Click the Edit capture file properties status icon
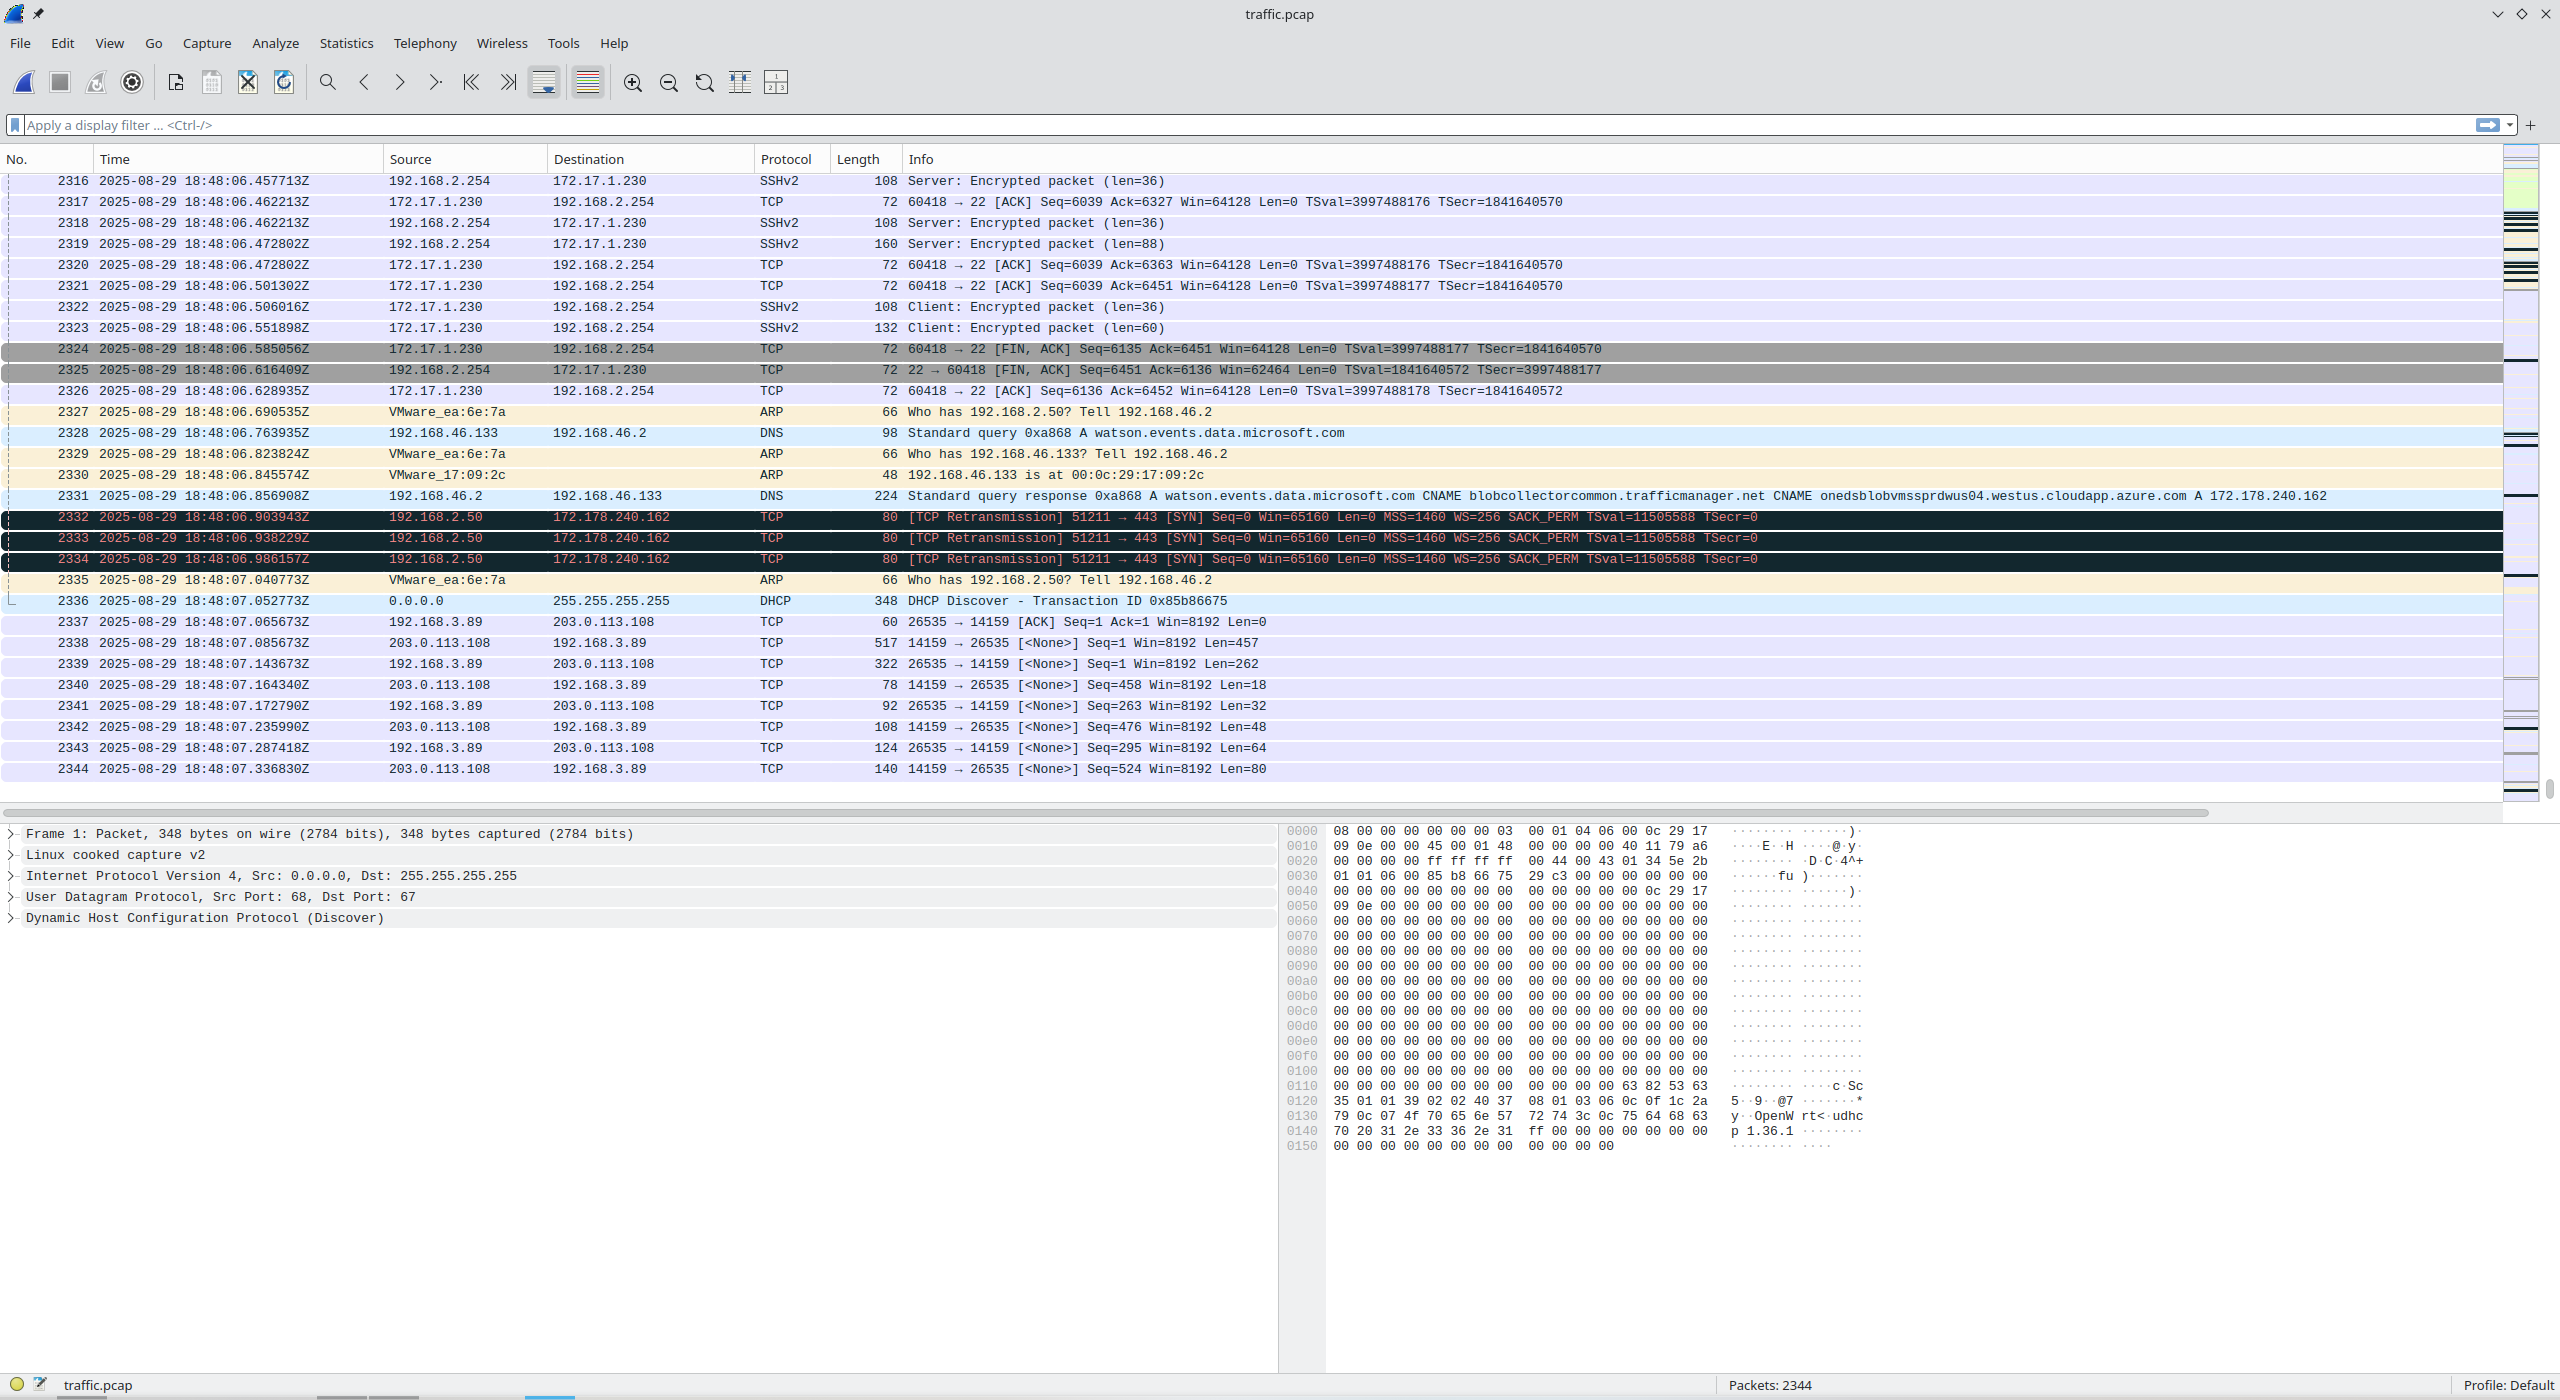Viewport: 2560px width, 1400px height. click(40, 1385)
